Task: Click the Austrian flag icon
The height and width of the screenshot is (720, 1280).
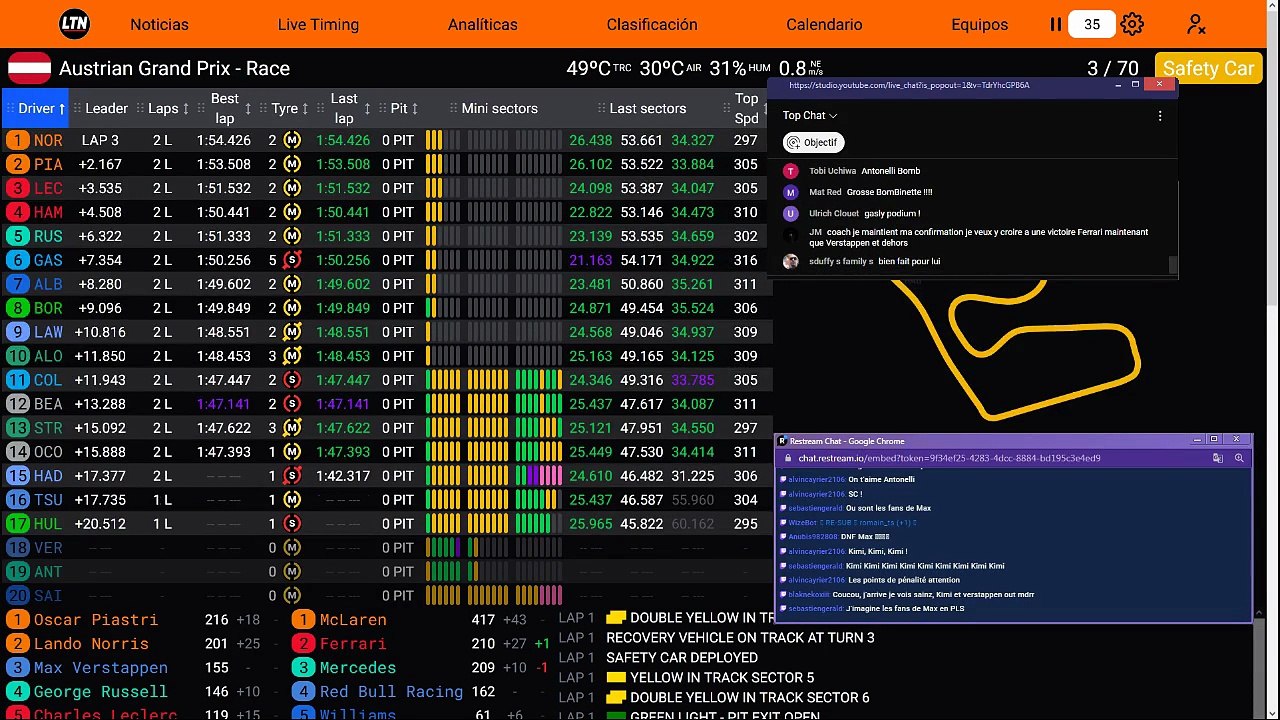Action: coord(30,68)
